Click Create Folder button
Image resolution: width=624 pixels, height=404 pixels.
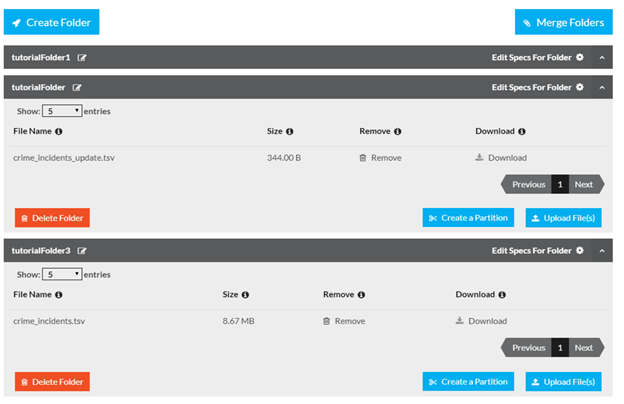tap(51, 22)
